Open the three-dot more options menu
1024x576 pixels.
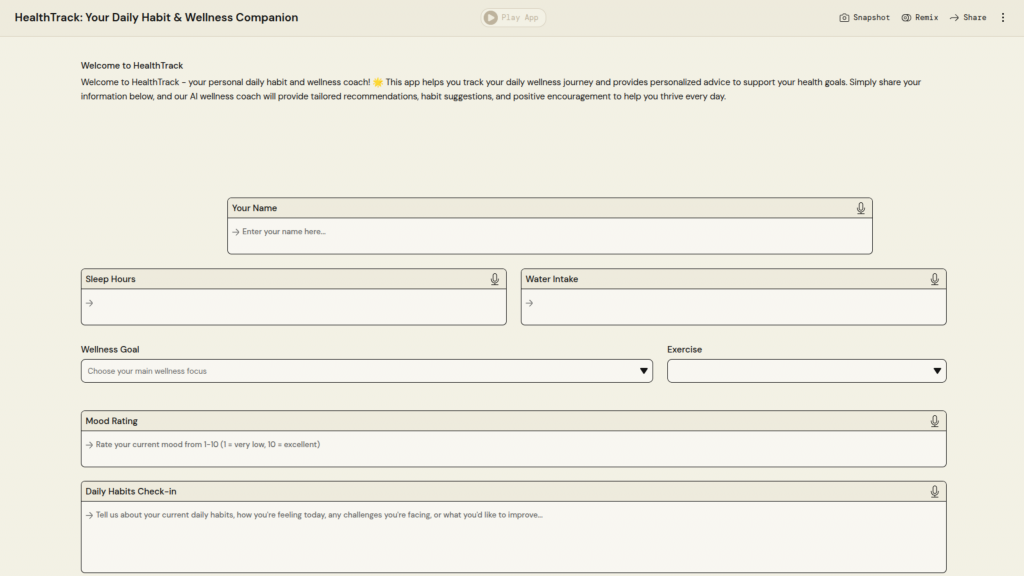pos(1003,18)
